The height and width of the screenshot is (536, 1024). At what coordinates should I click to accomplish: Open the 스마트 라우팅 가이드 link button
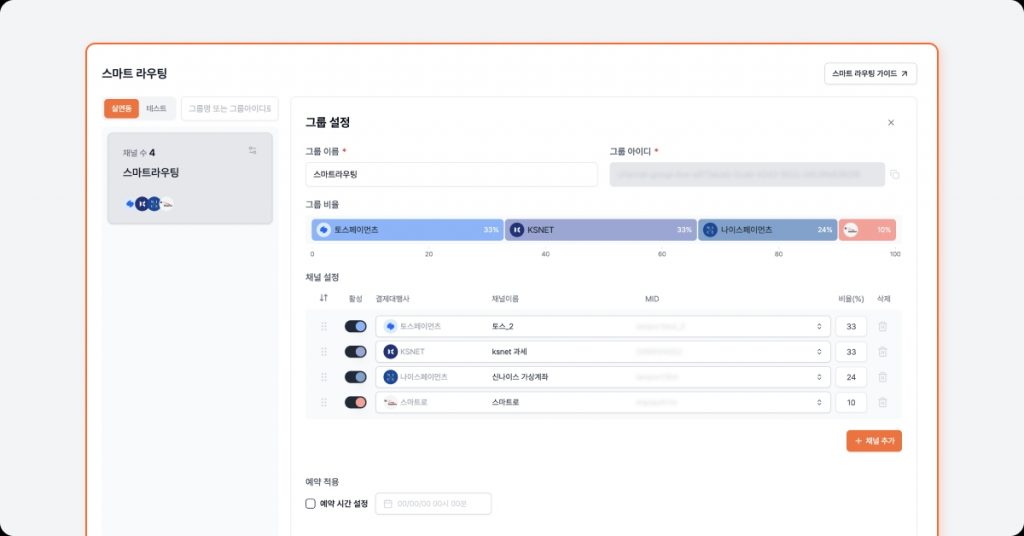(x=869, y=74)
